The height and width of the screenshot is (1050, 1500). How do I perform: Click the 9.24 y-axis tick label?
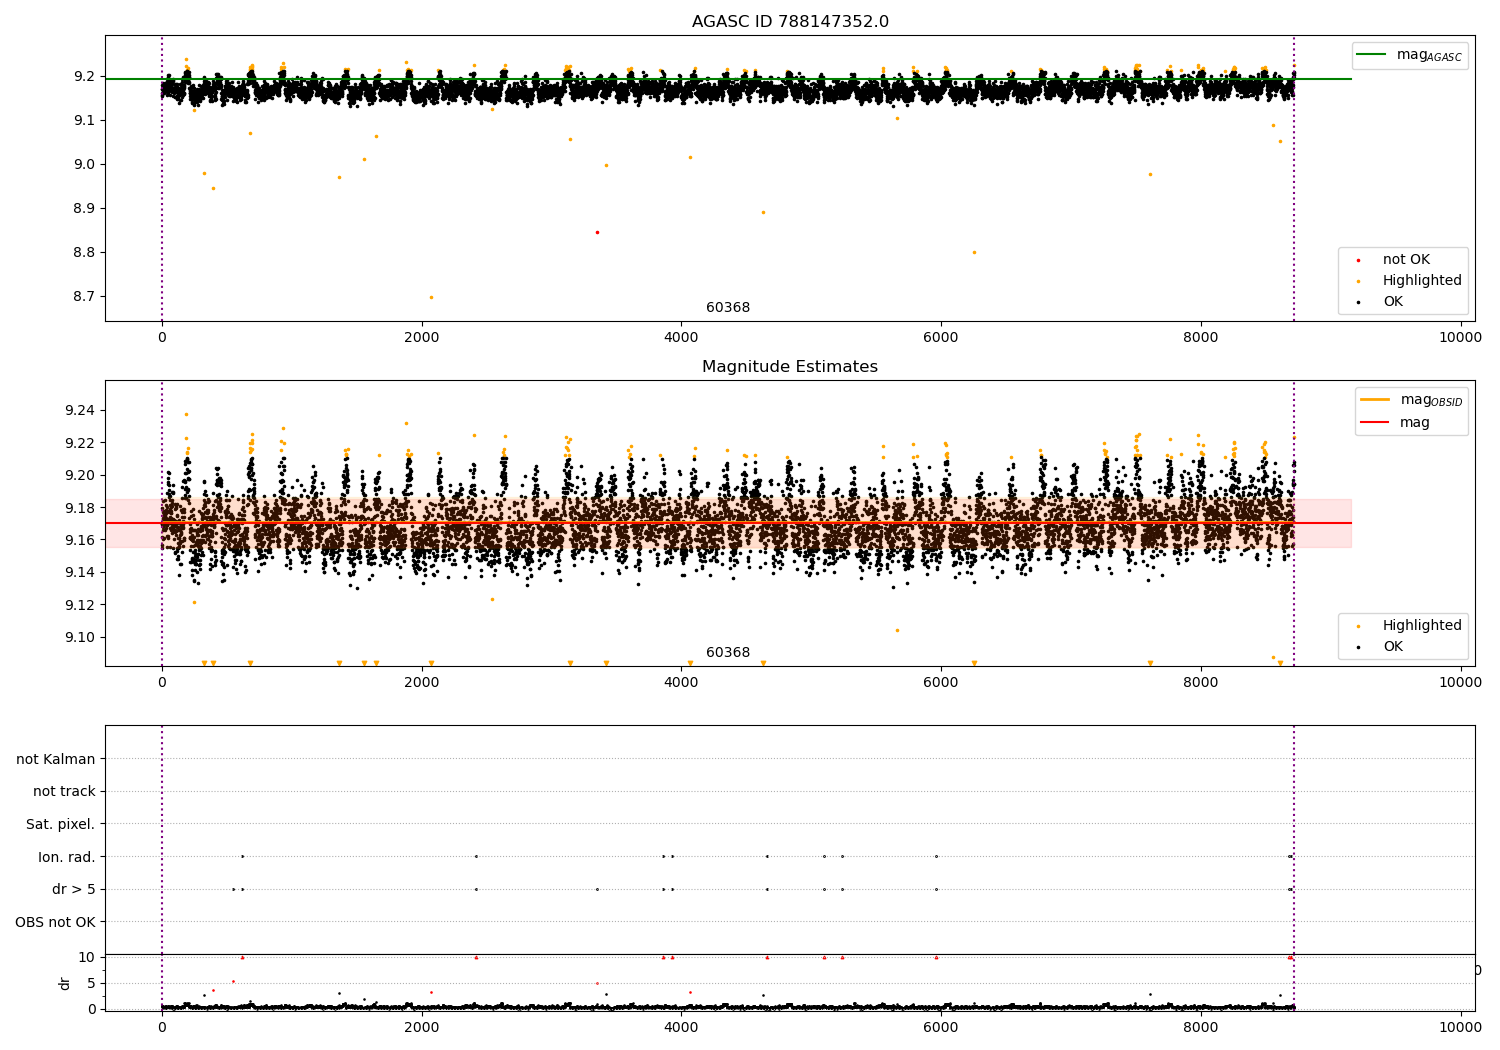81,411
